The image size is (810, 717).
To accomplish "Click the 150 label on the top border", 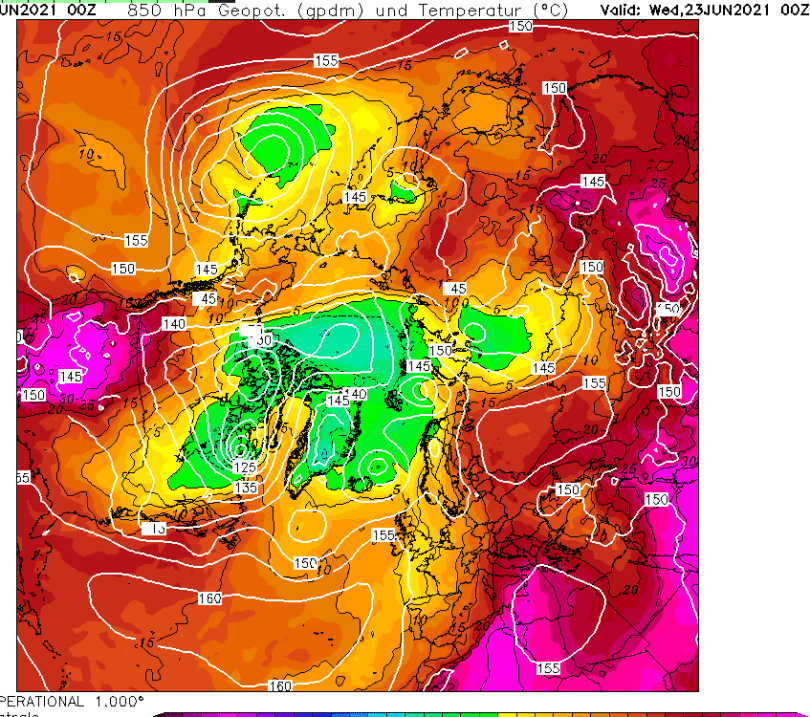I will [x=521, y=26].
